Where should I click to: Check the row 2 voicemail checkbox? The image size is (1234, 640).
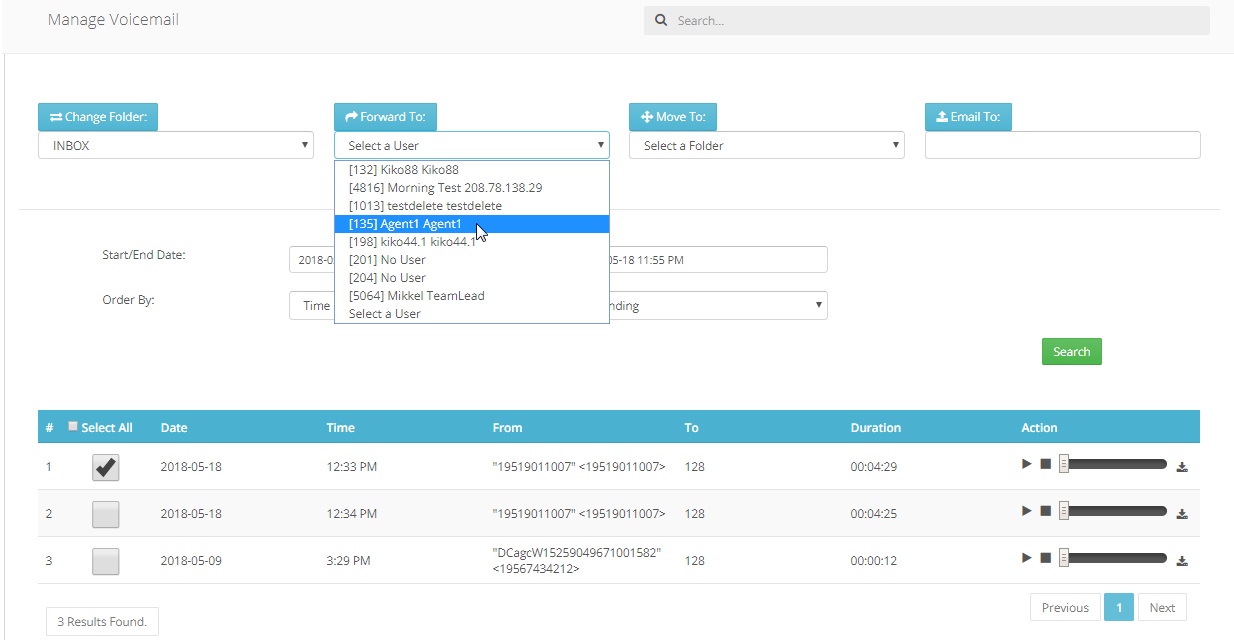pyautogui.click(x=105, y=514)
